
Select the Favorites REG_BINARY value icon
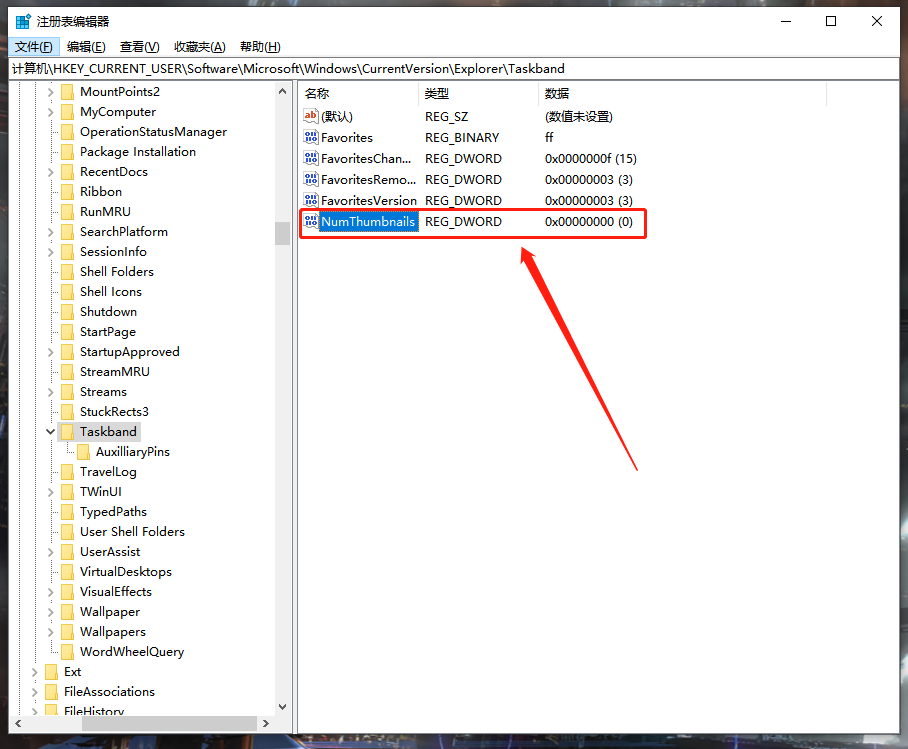(x=310, y=137)
